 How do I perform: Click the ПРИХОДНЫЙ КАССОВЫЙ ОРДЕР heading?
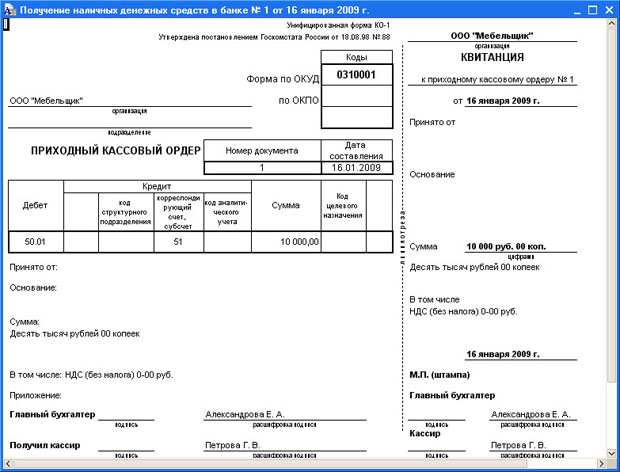click(116, 151)
